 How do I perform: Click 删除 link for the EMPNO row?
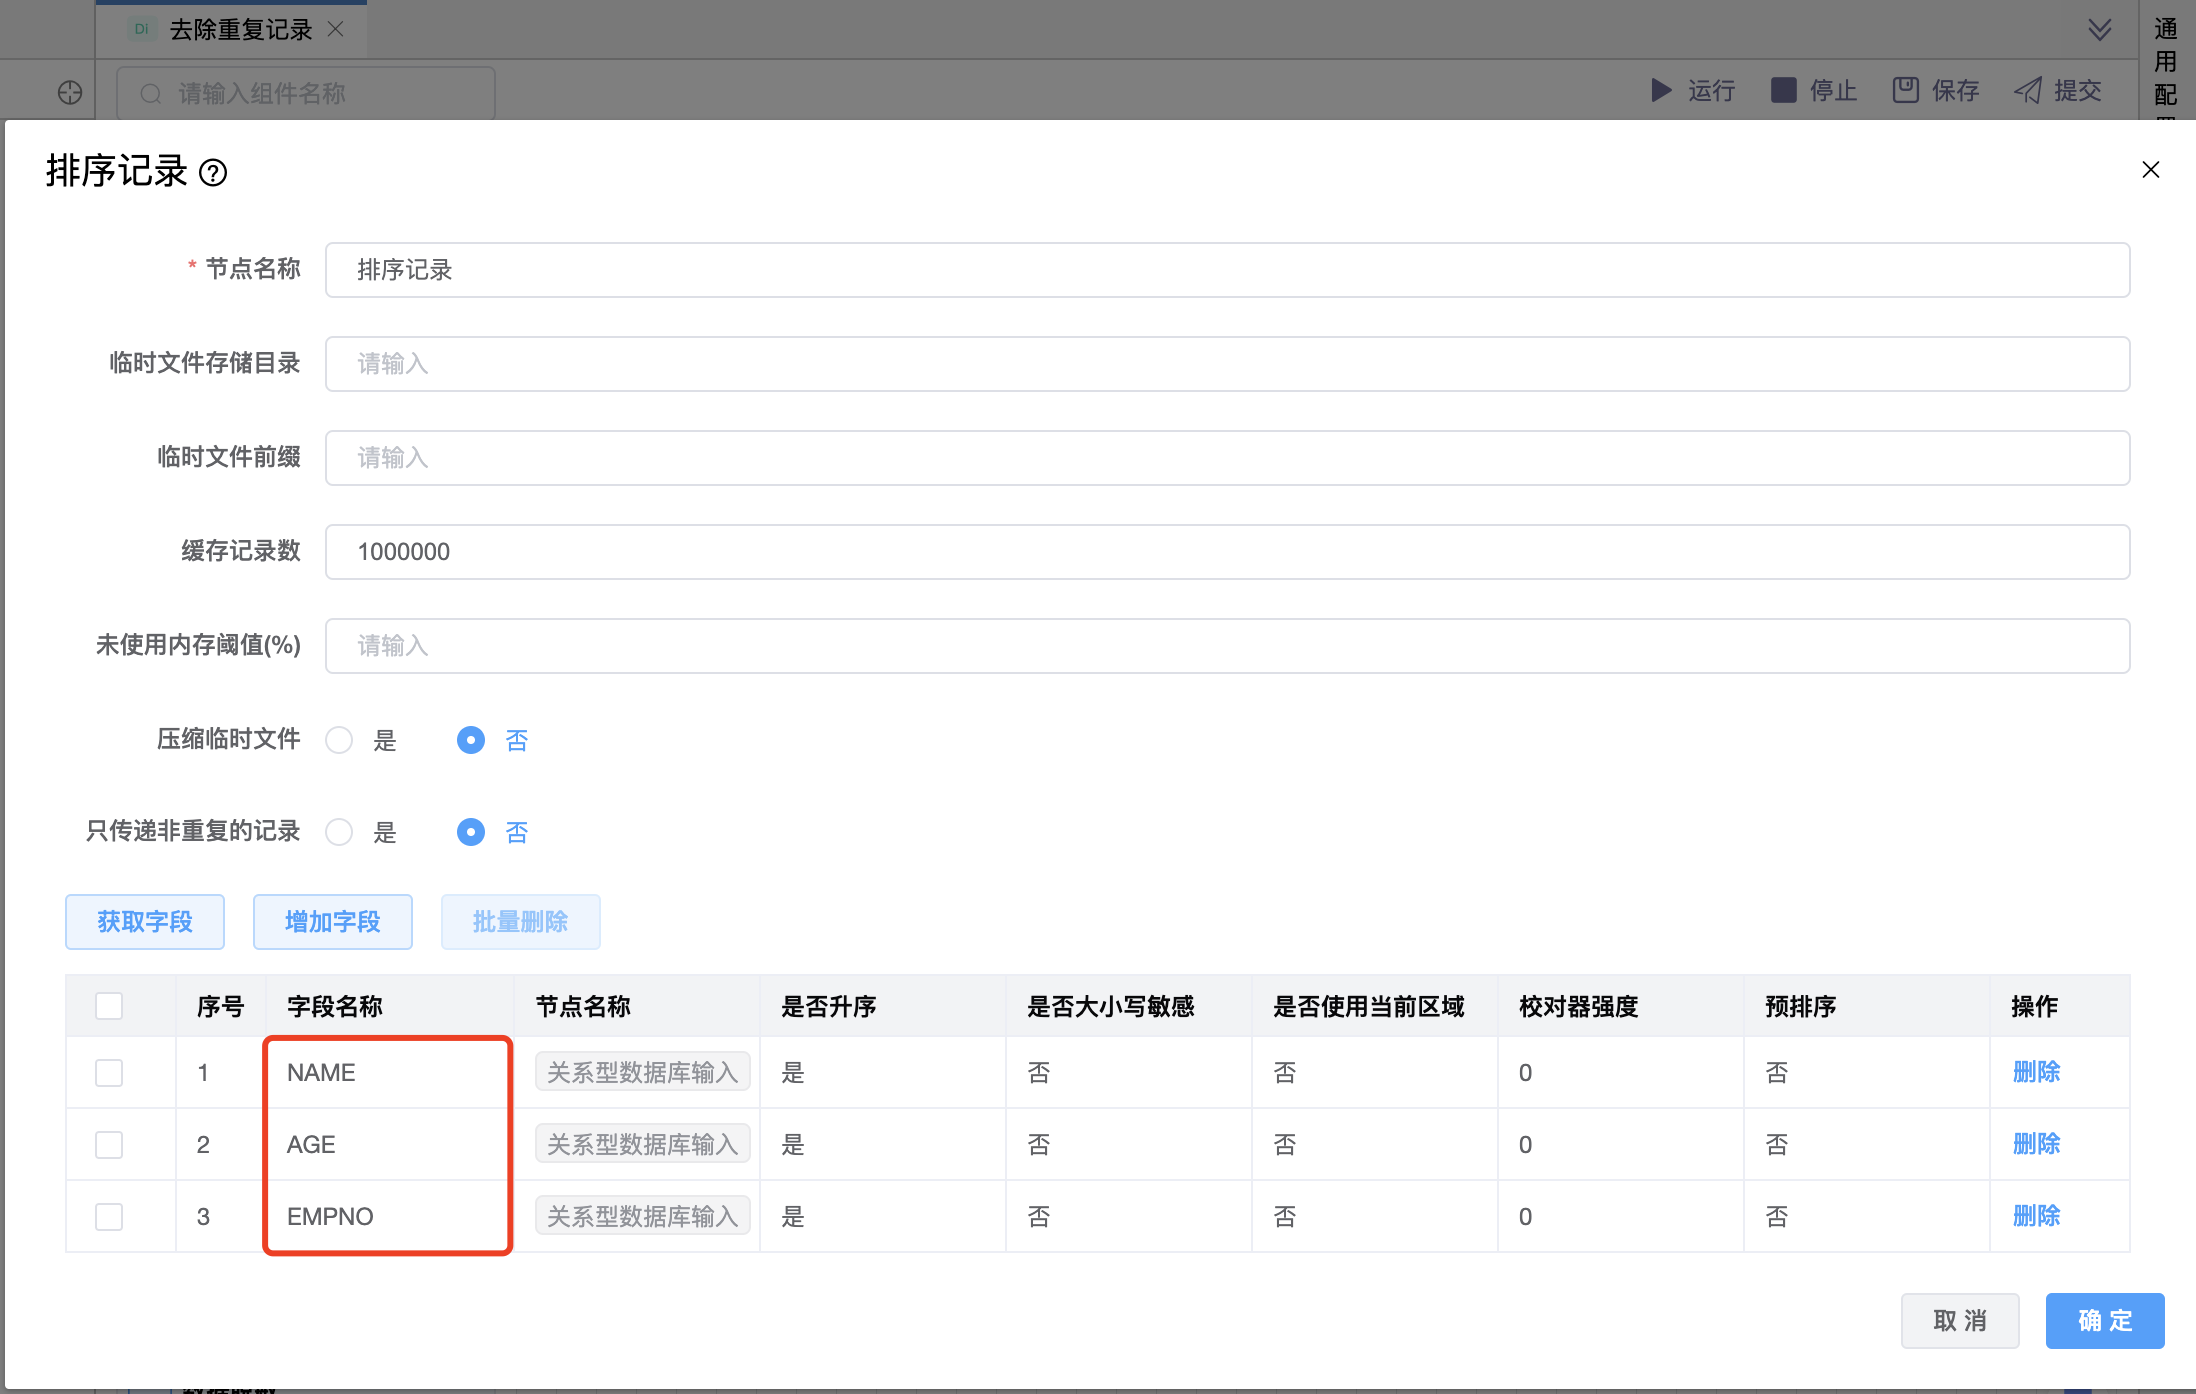pyautogui.click(x=2036, y=1216)
